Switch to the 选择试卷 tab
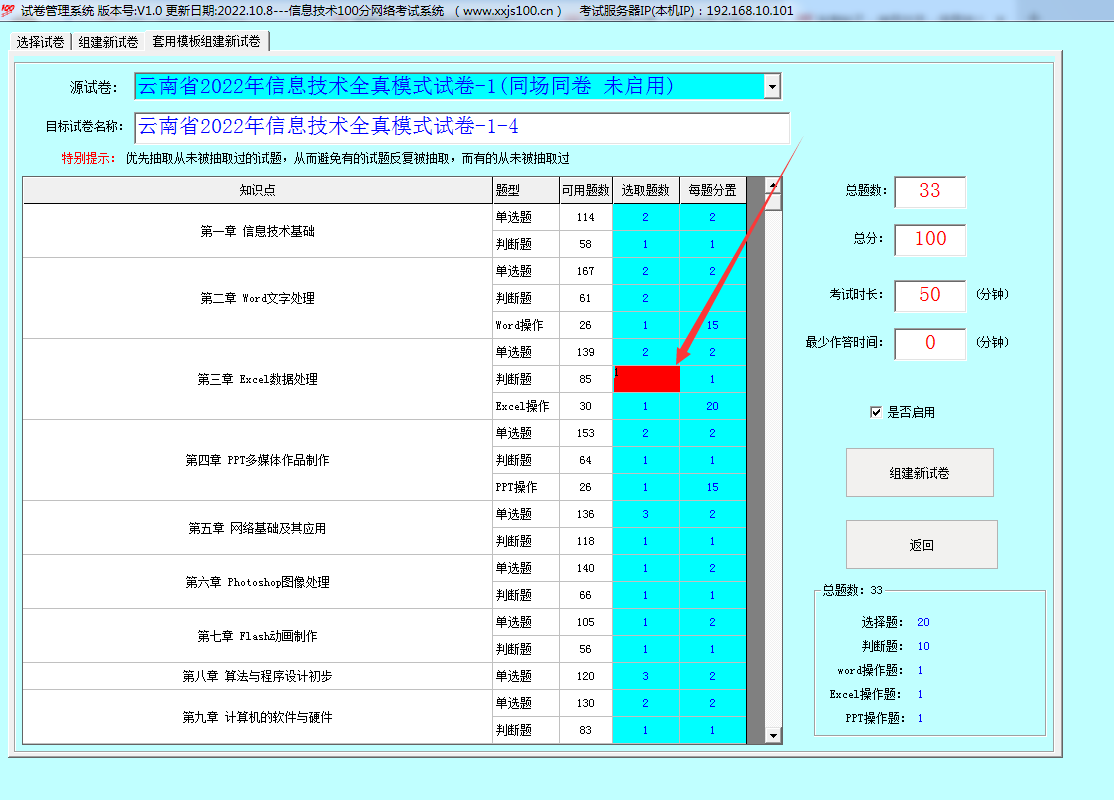 tap(40, 42)
